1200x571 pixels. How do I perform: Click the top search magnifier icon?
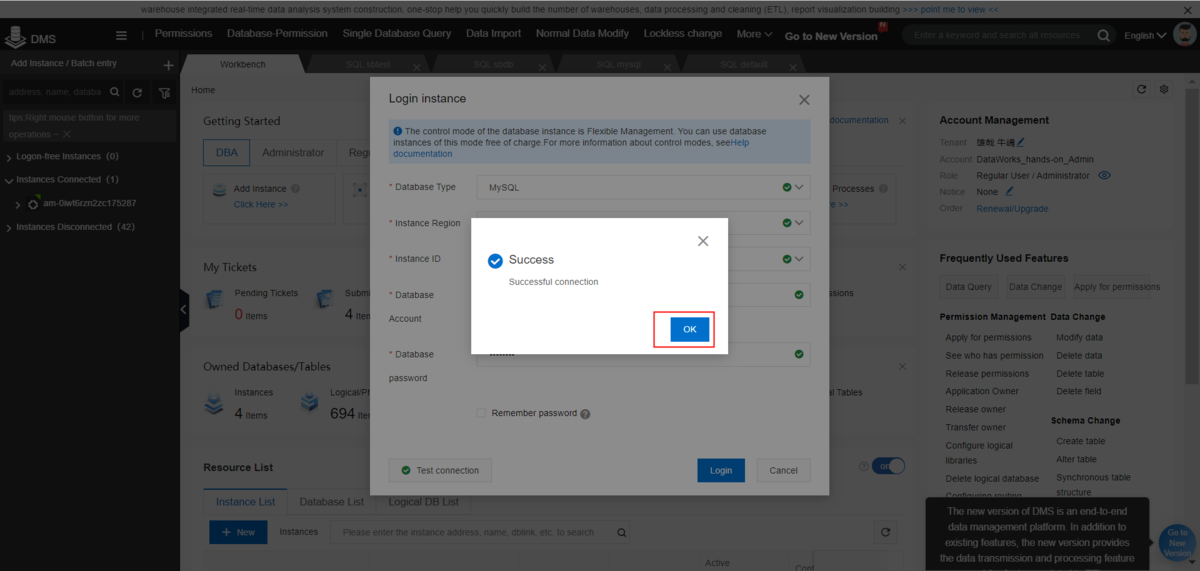coord(1104,35)
